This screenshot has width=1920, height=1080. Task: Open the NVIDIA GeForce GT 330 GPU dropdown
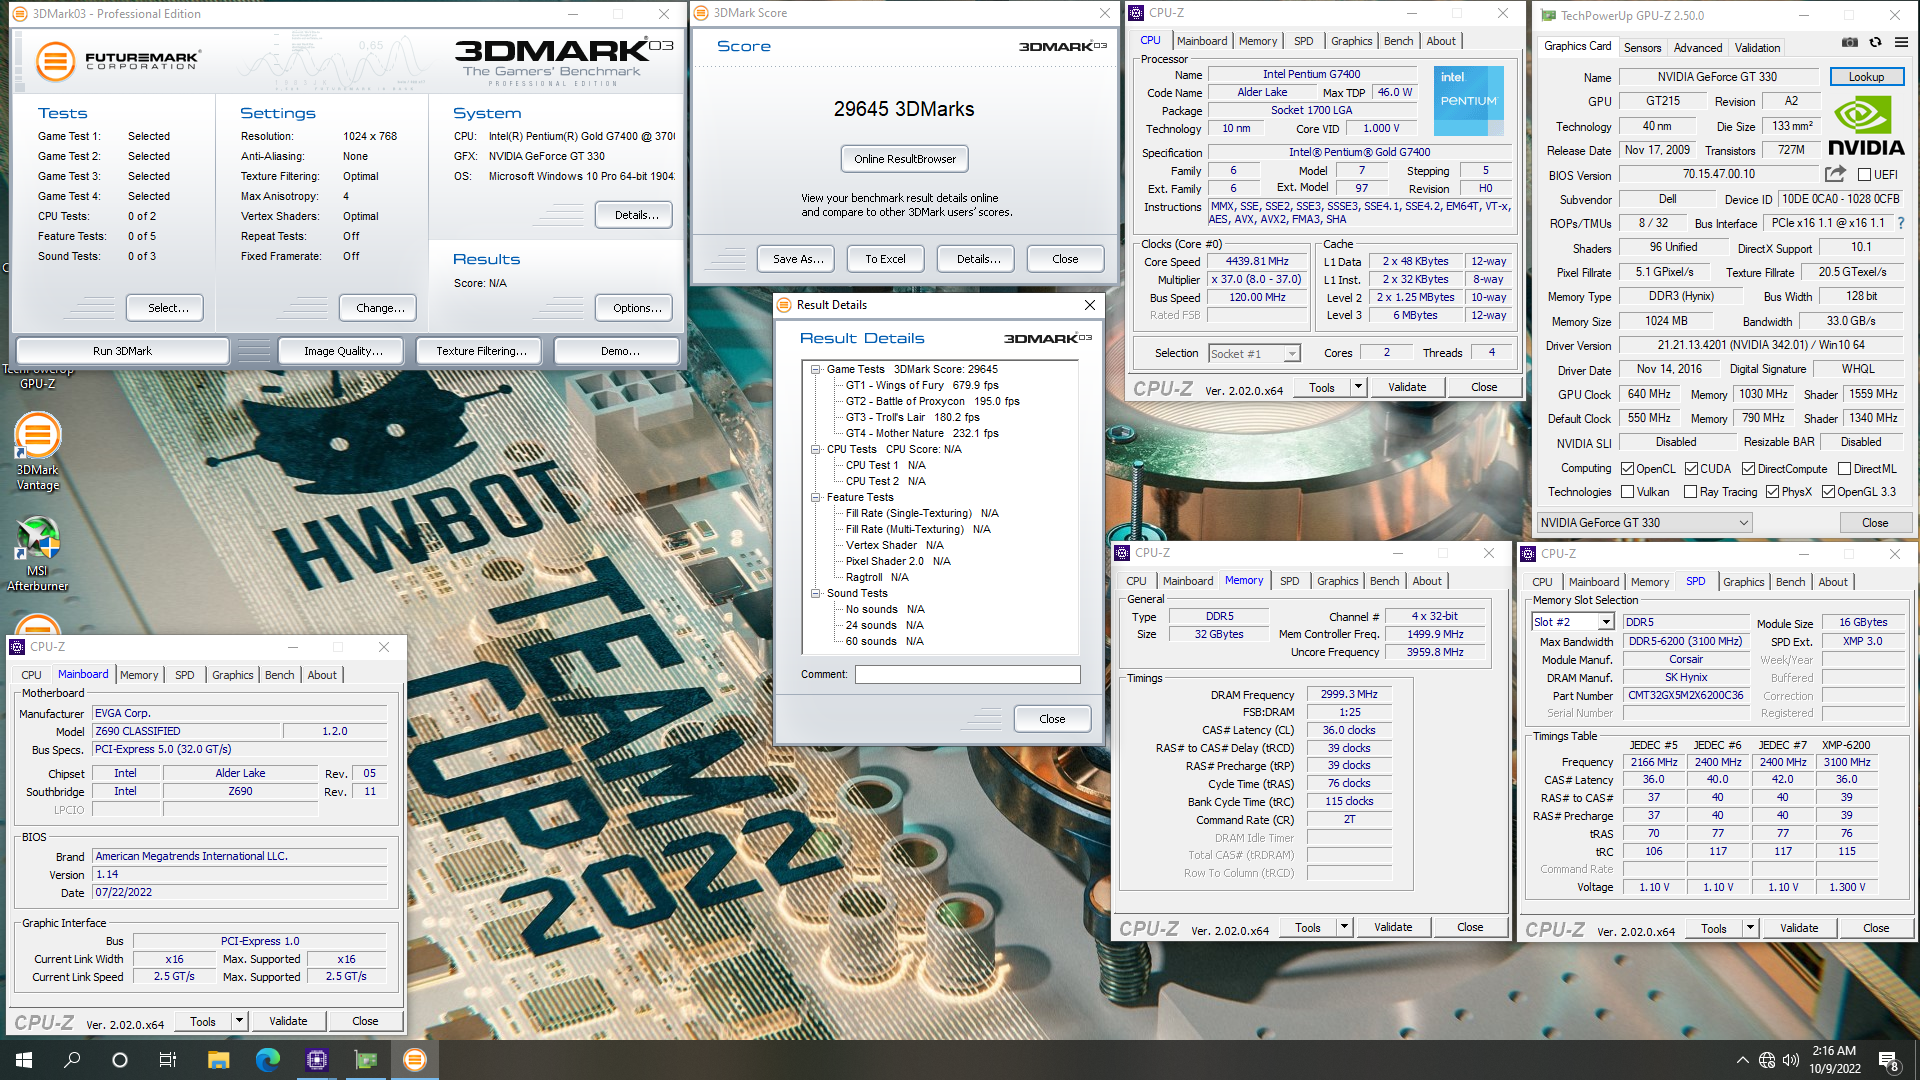(x=1645, y=522)
